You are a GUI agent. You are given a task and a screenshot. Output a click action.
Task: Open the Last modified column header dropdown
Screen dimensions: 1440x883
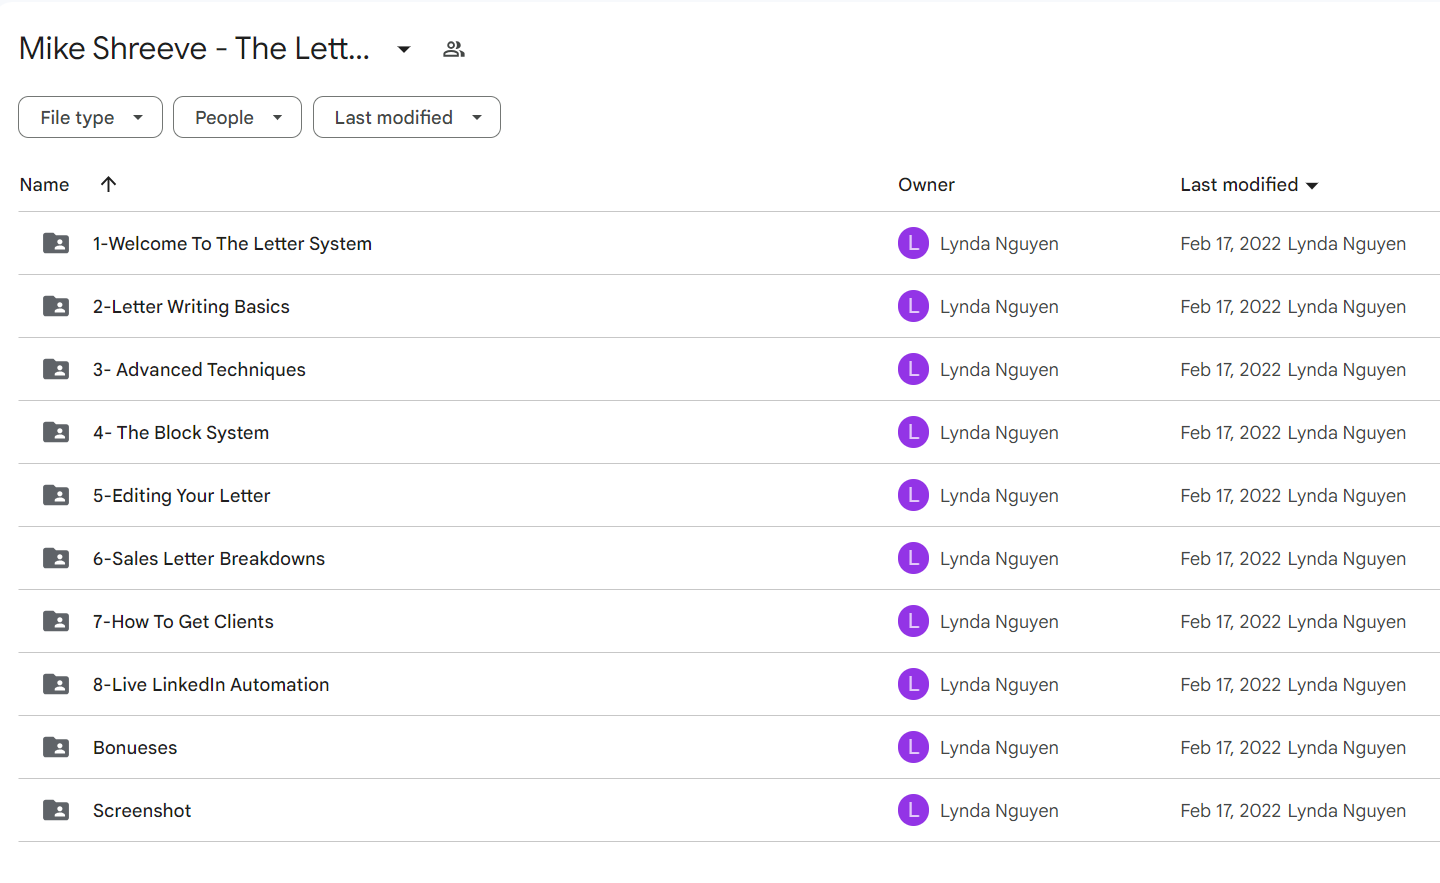pos(1249,185)
